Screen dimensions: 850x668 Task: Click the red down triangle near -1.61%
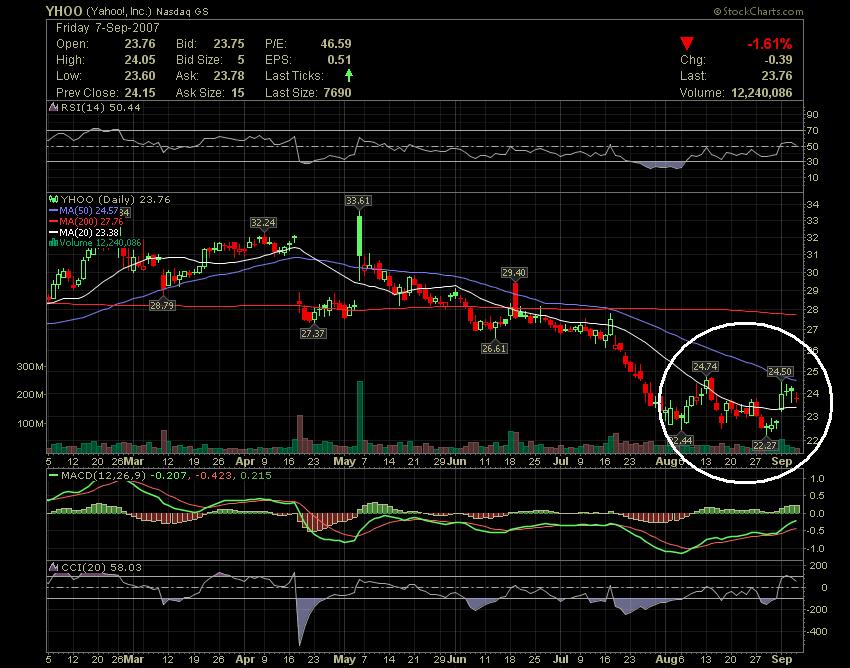[687, 43]
